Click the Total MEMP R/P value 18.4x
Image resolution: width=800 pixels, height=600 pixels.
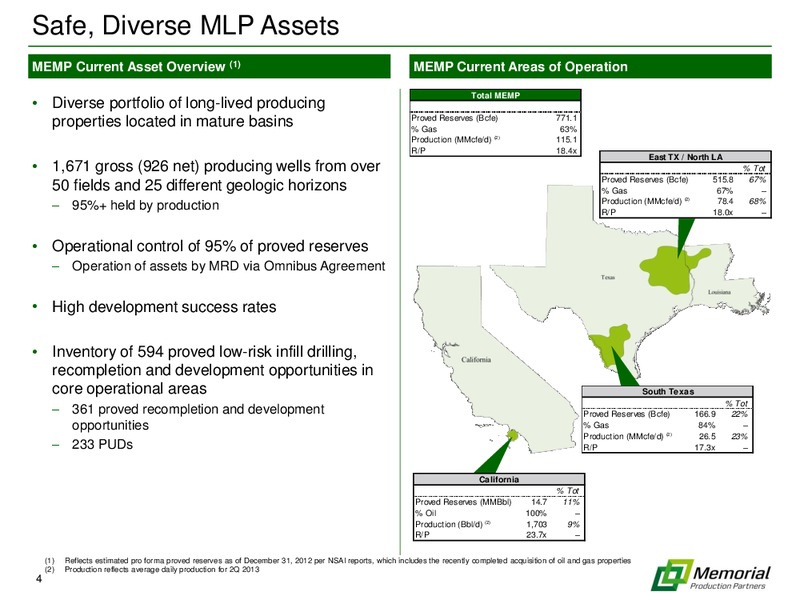coord(566,151)
